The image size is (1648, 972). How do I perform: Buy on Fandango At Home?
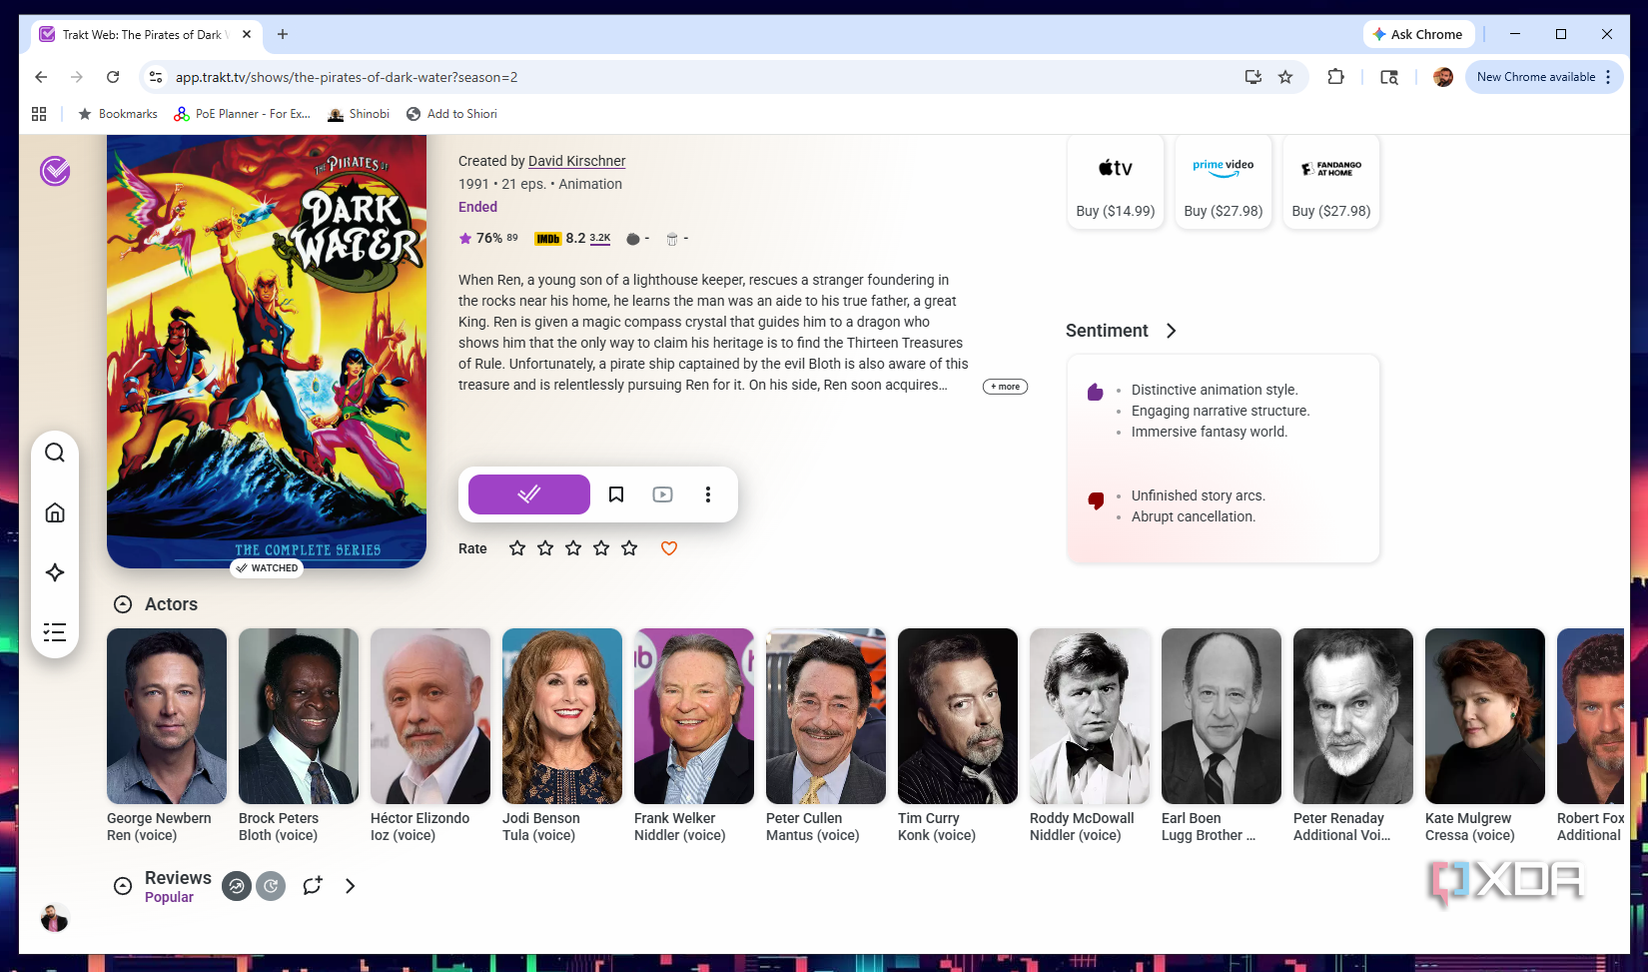pos(1331,182)
